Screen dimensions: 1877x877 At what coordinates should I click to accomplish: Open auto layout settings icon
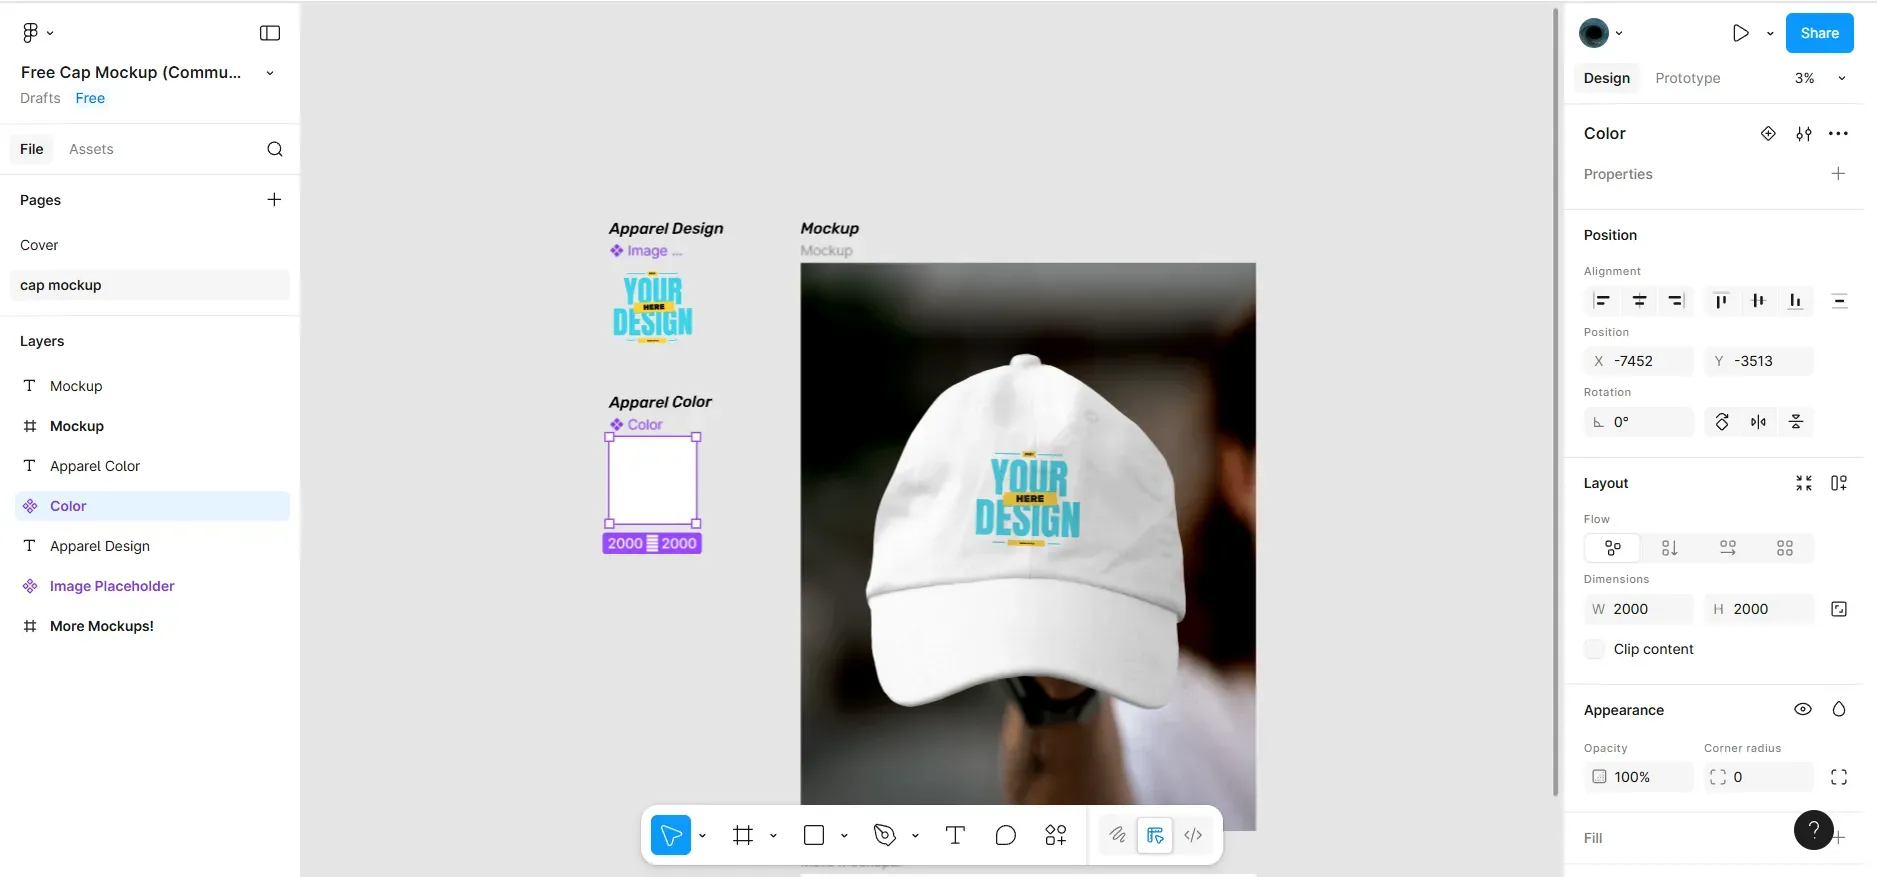tap(1839, 483)
